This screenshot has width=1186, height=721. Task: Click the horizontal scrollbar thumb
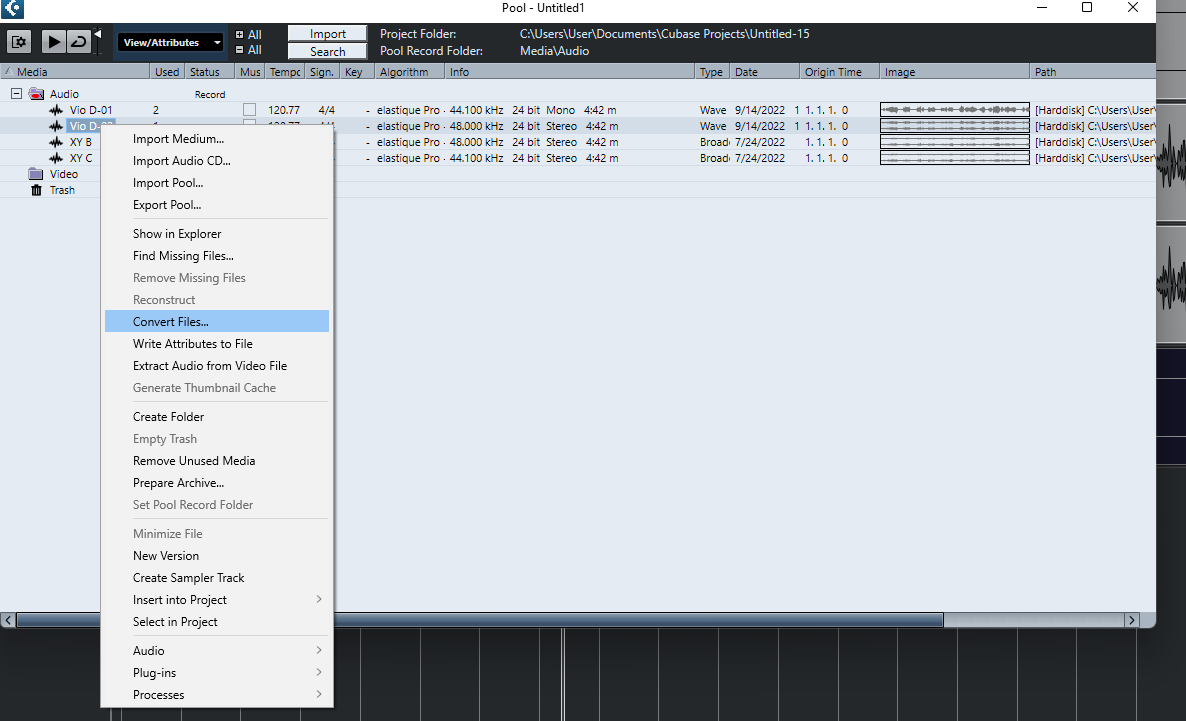point(480,620)
